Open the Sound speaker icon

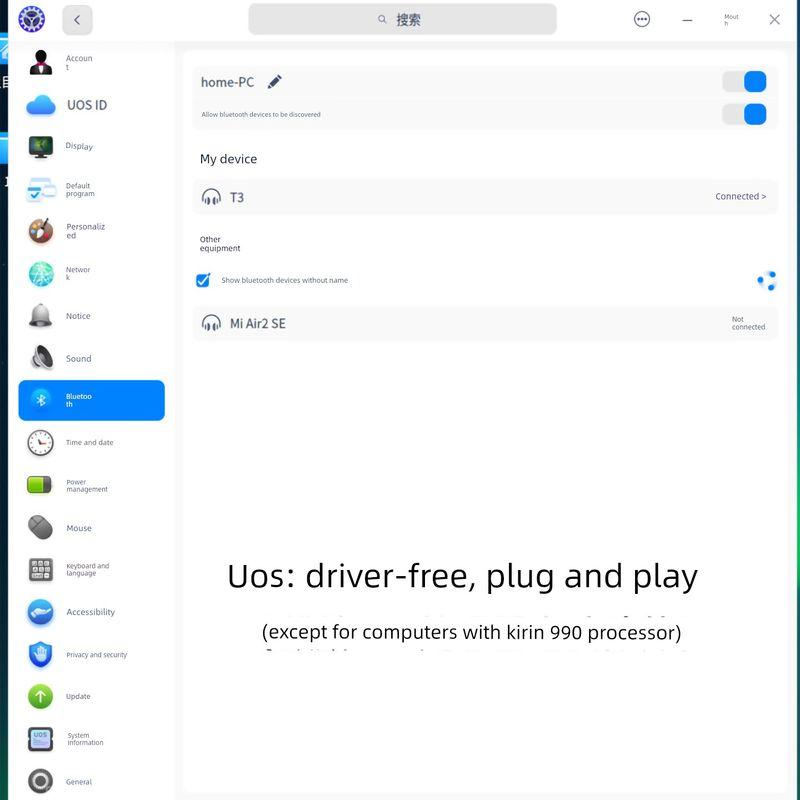[42, 358]
